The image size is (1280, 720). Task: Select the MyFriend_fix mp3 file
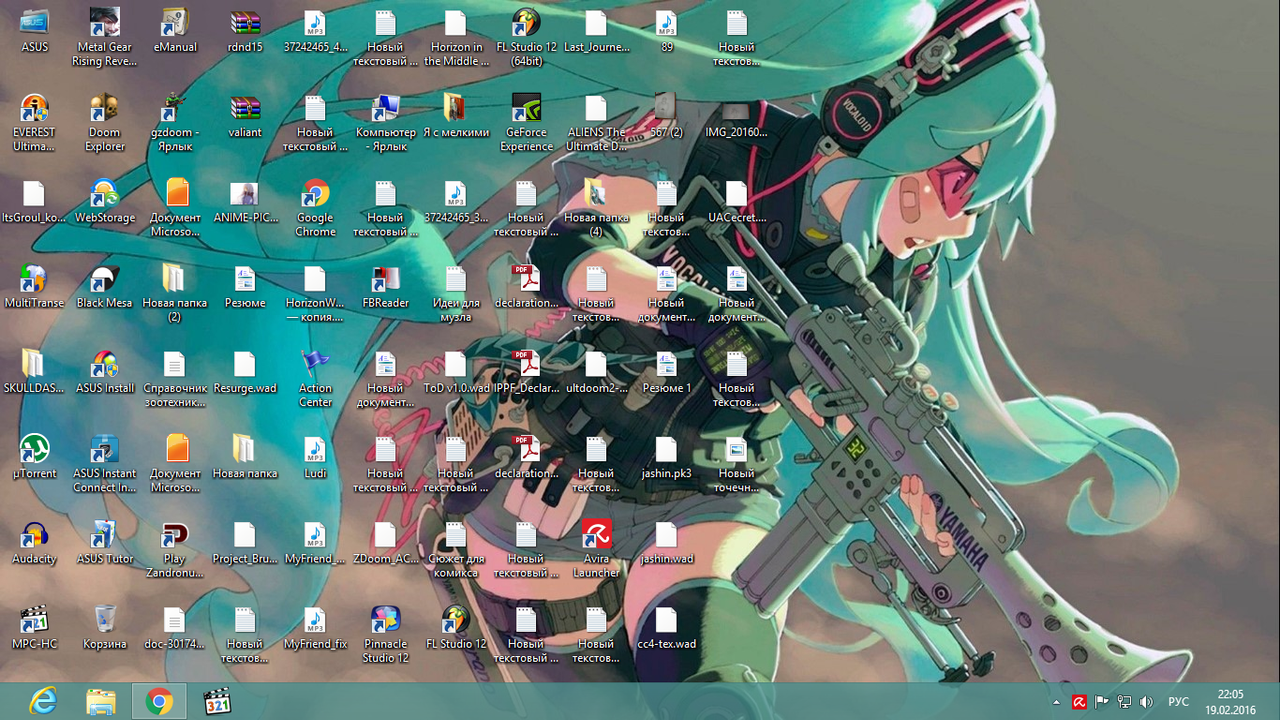coord(315,628)
